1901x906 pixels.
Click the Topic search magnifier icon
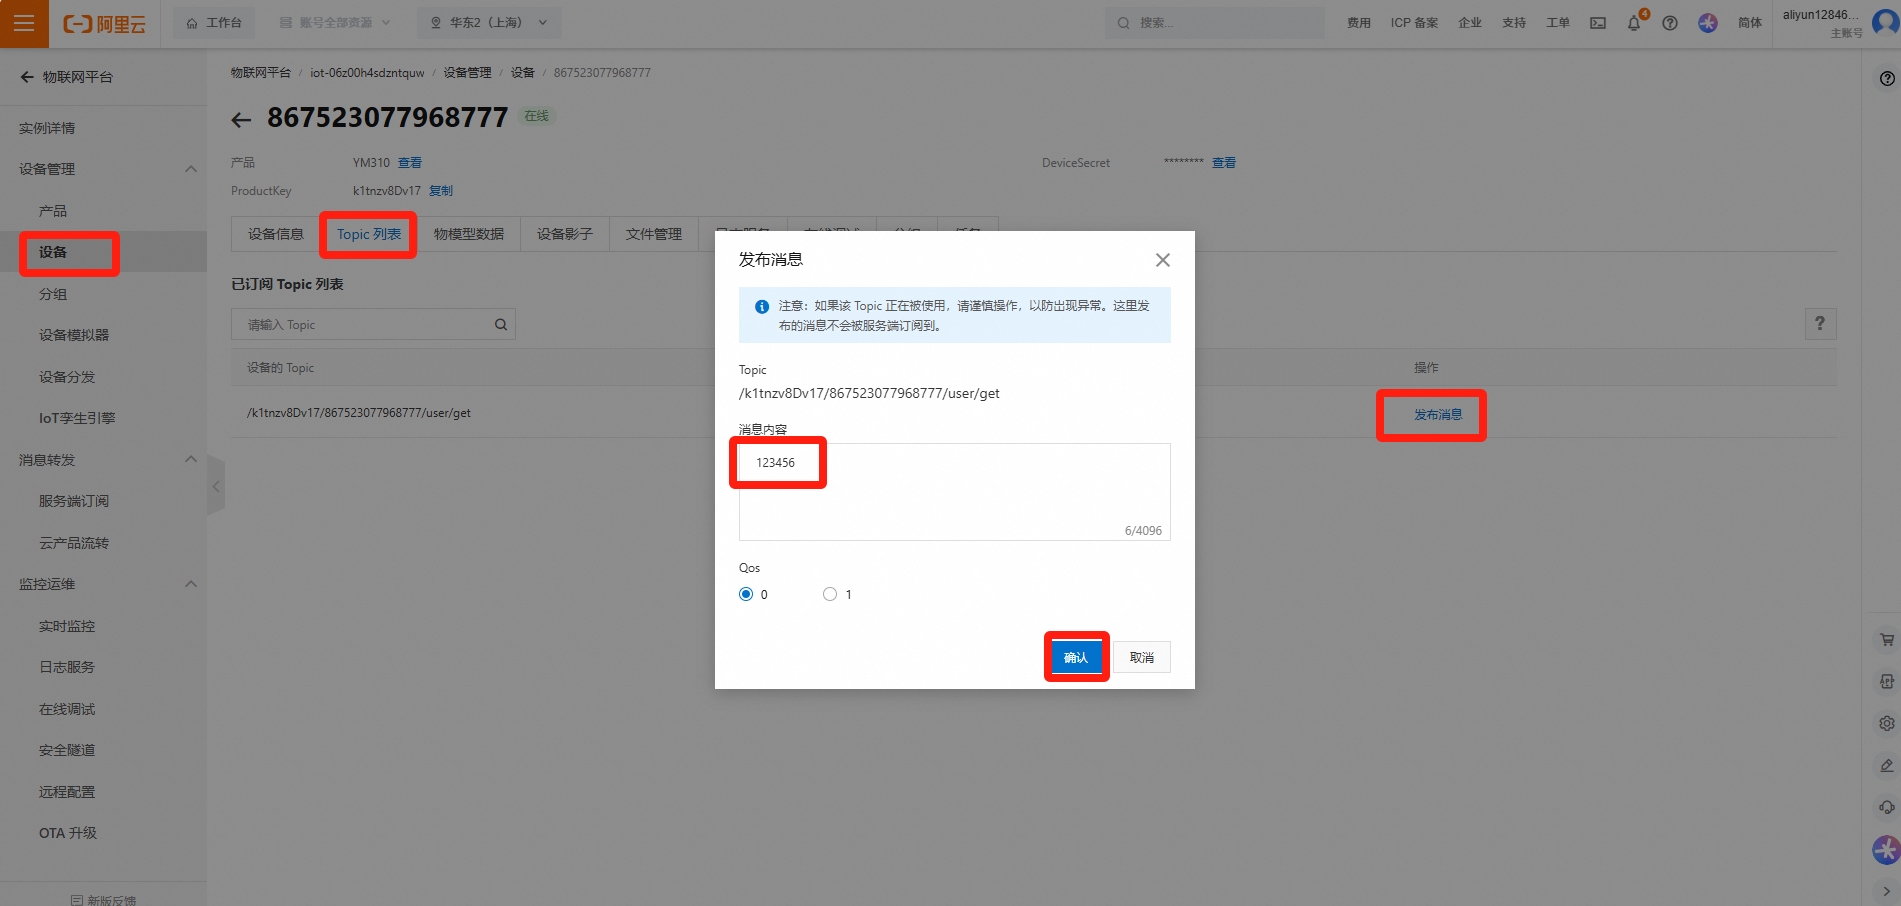[x=501, y=324]
